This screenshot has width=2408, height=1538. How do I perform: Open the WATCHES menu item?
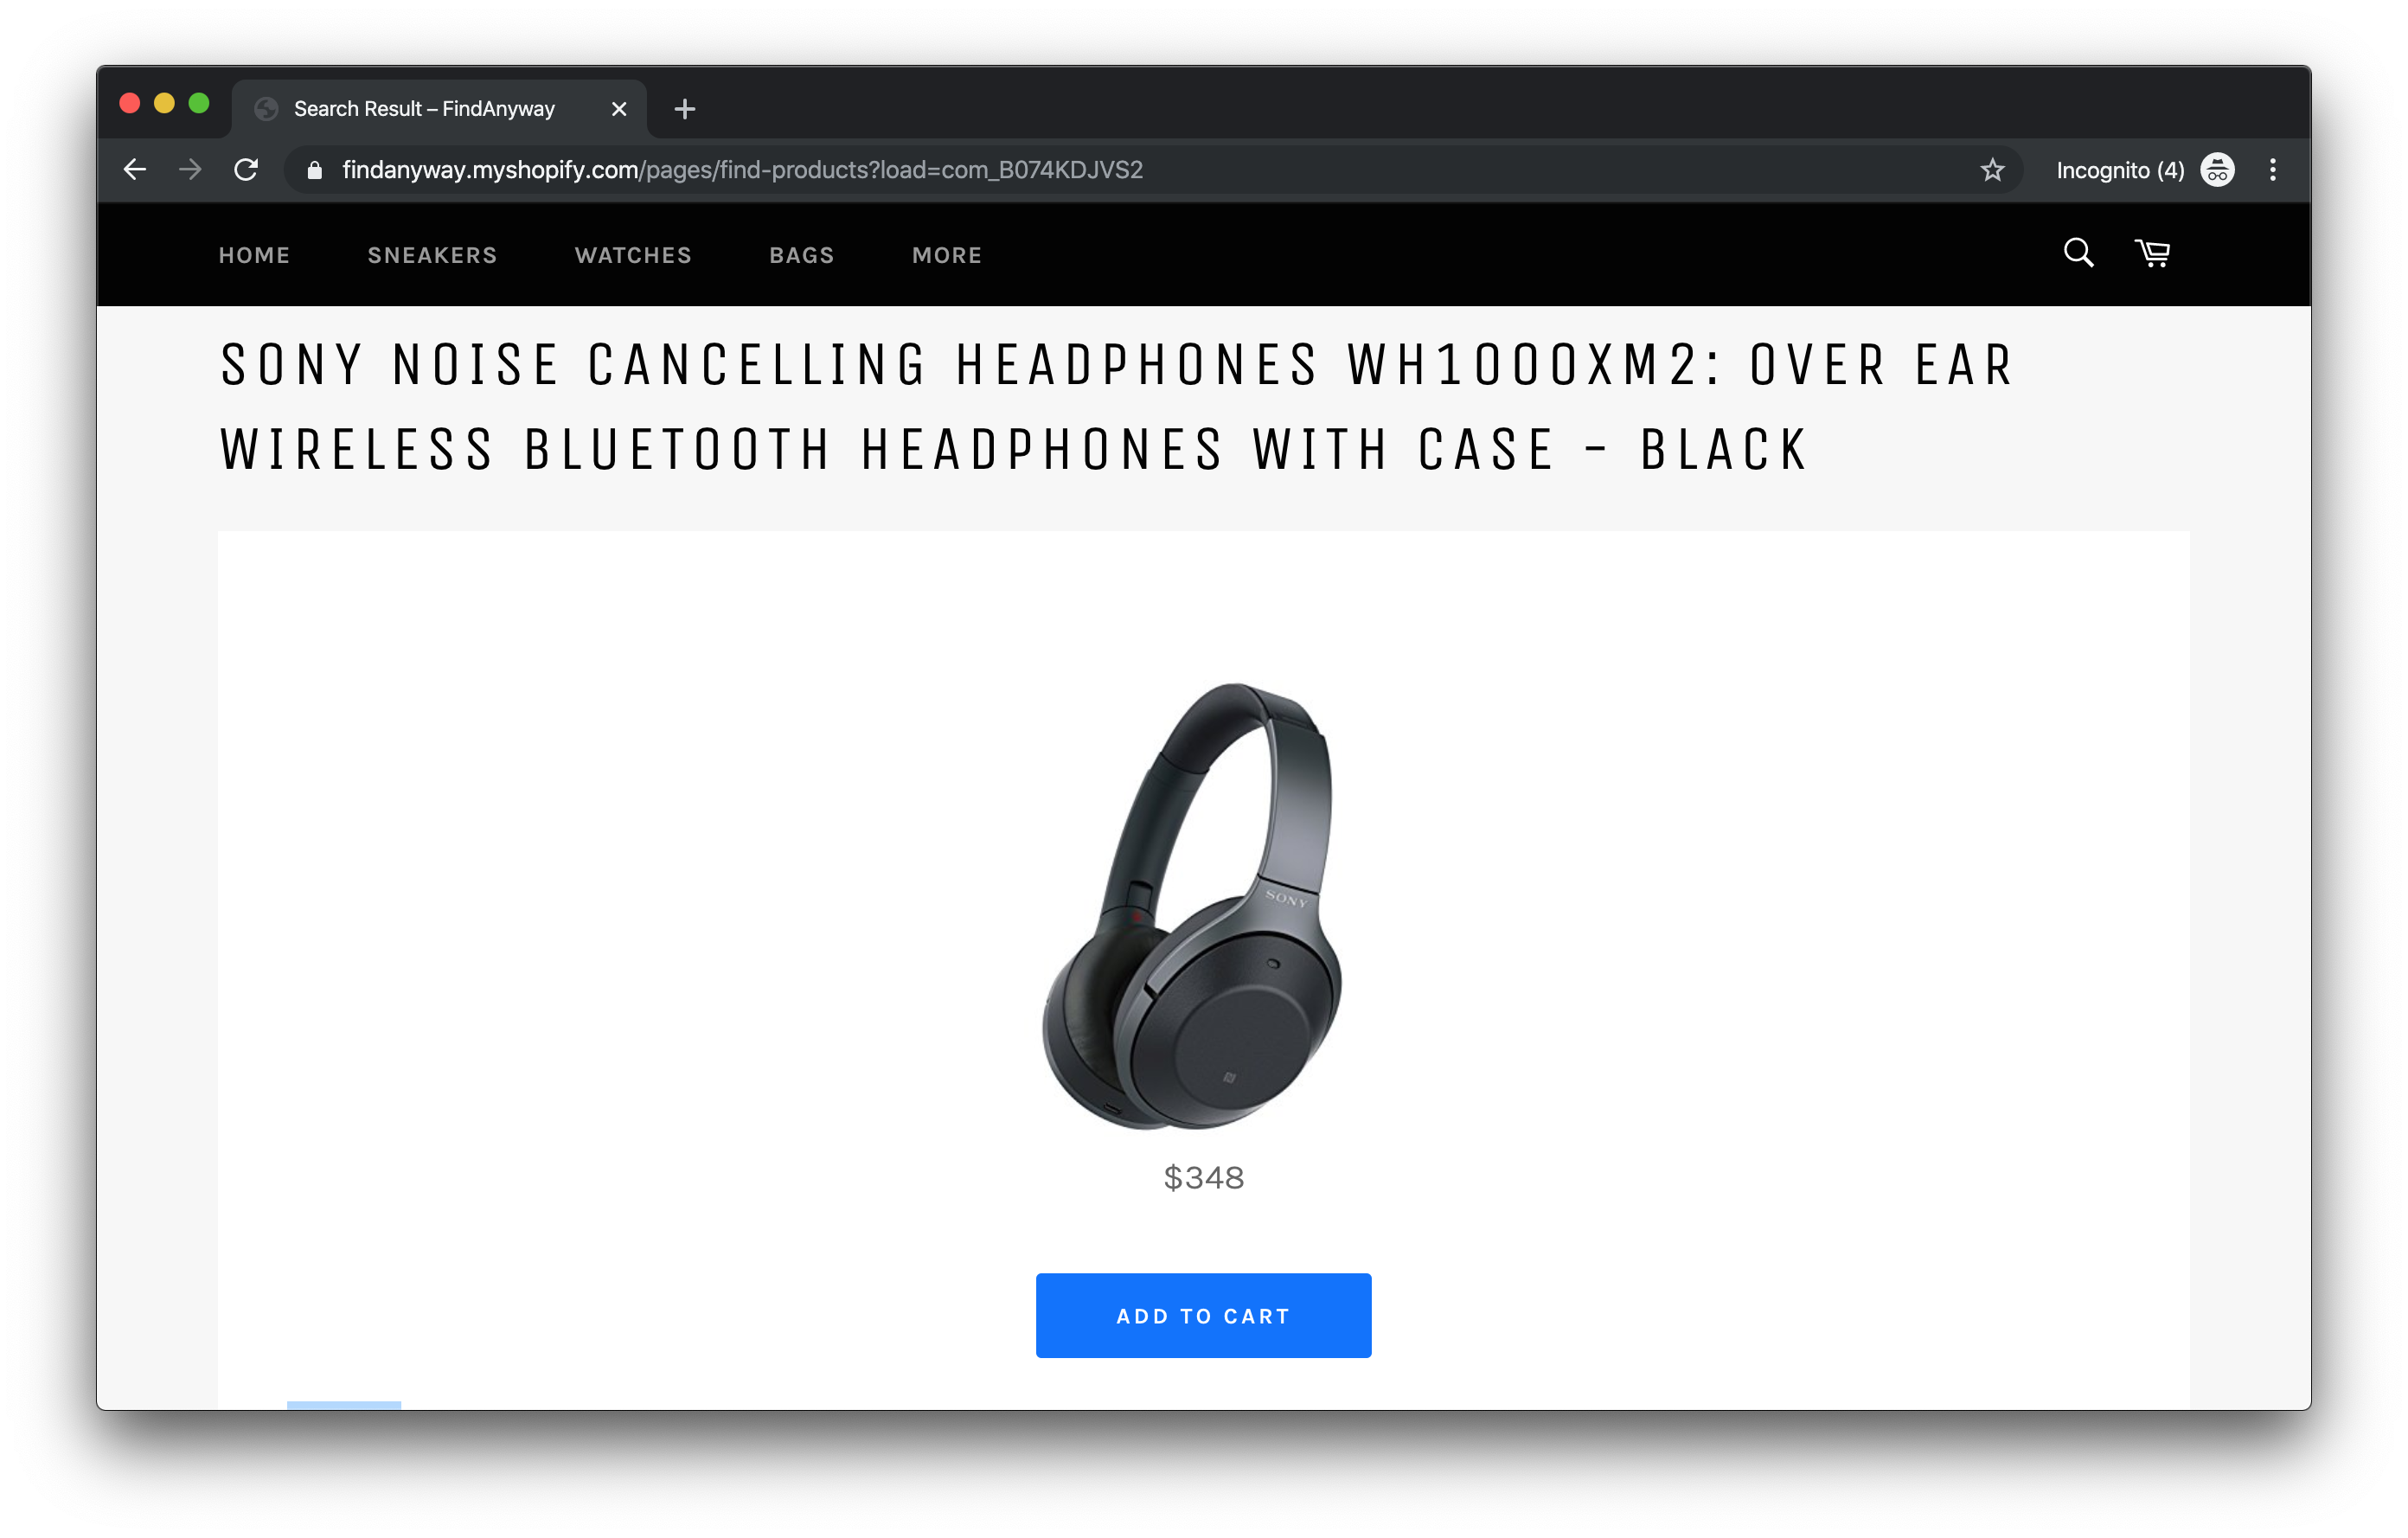point(633,255)
